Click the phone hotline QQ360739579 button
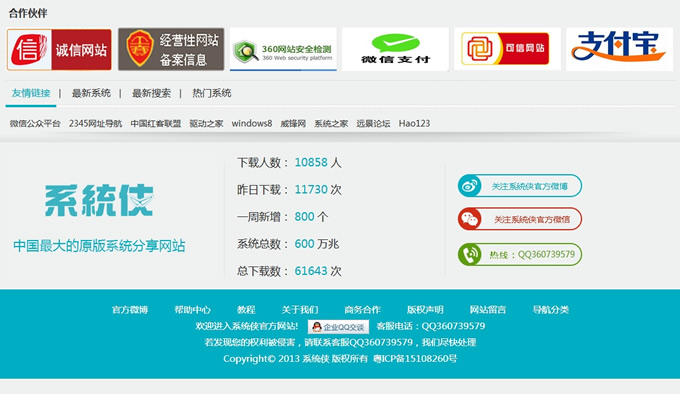 [x=520, y=254]
